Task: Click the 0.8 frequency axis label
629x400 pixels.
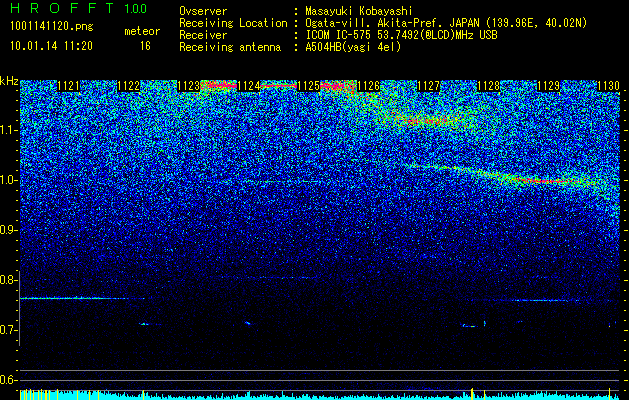Action: point(8,280)
